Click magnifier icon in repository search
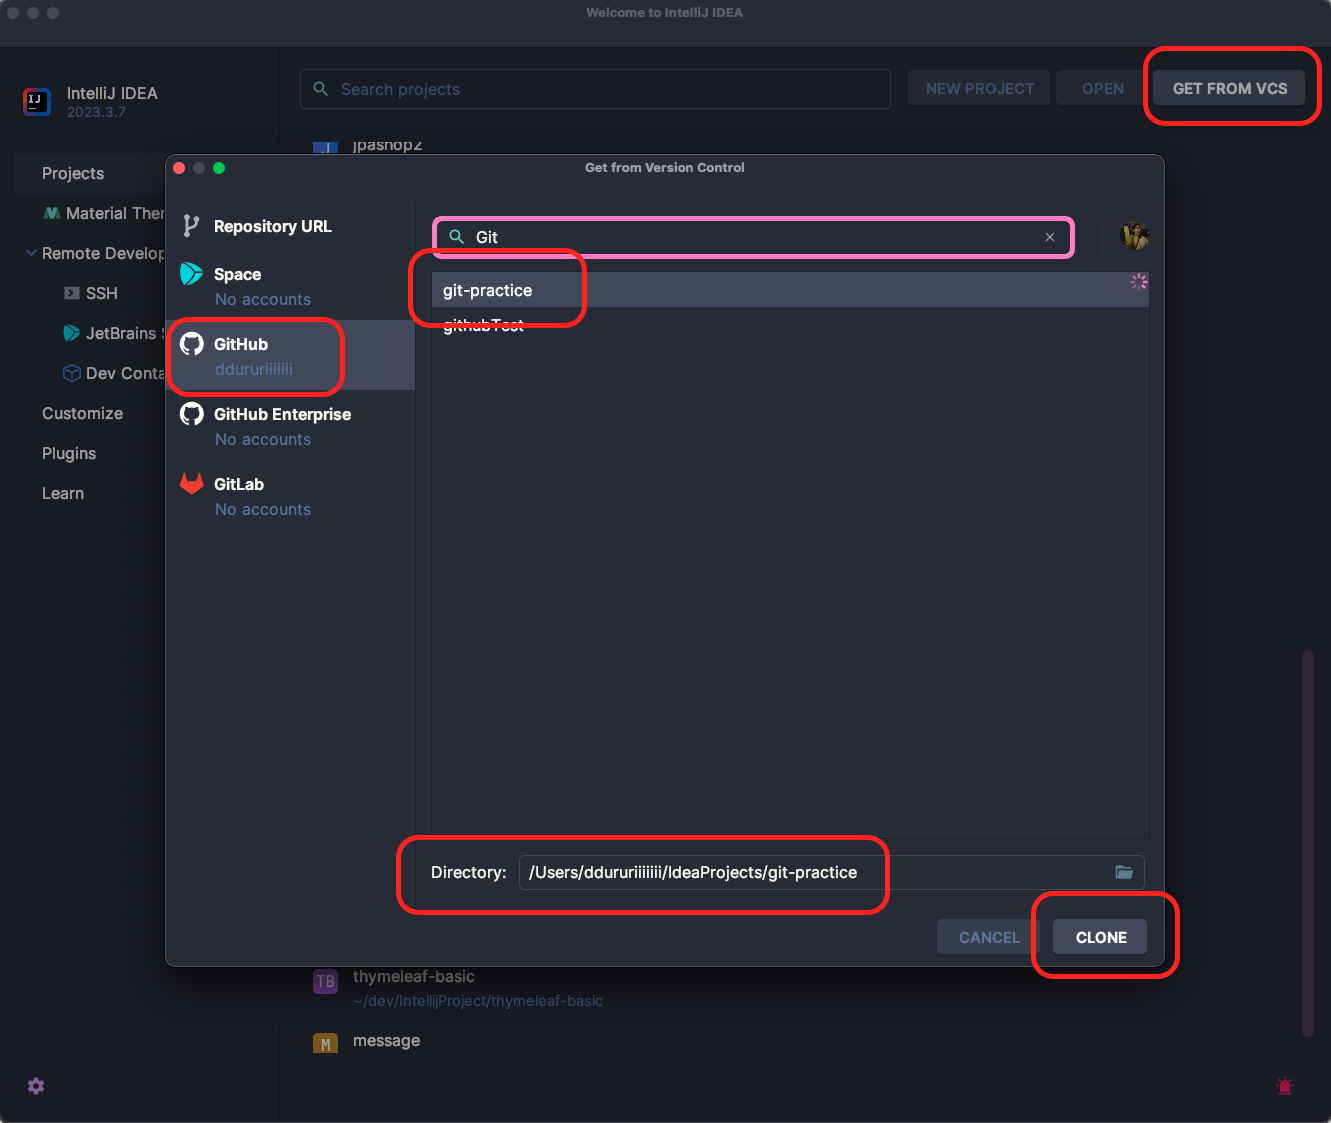 [457, 237]
